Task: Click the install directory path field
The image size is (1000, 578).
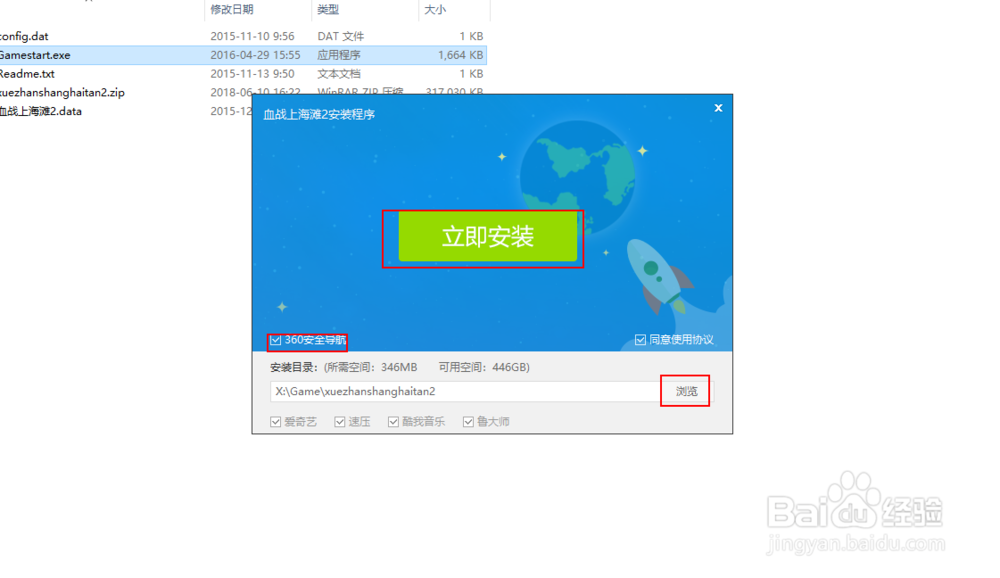Action: pyautogui.click(x=465, y=391)
